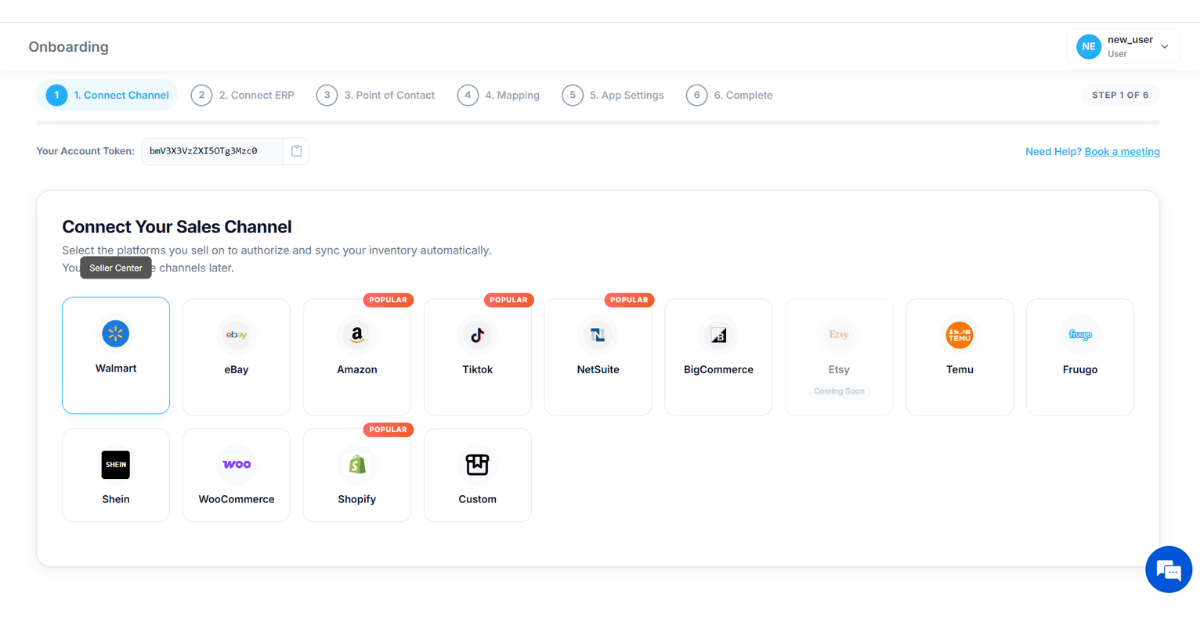This screenshot has width=1200, height=630.
Task: Copy account token with clipboard icon
Action: (297, 151)
